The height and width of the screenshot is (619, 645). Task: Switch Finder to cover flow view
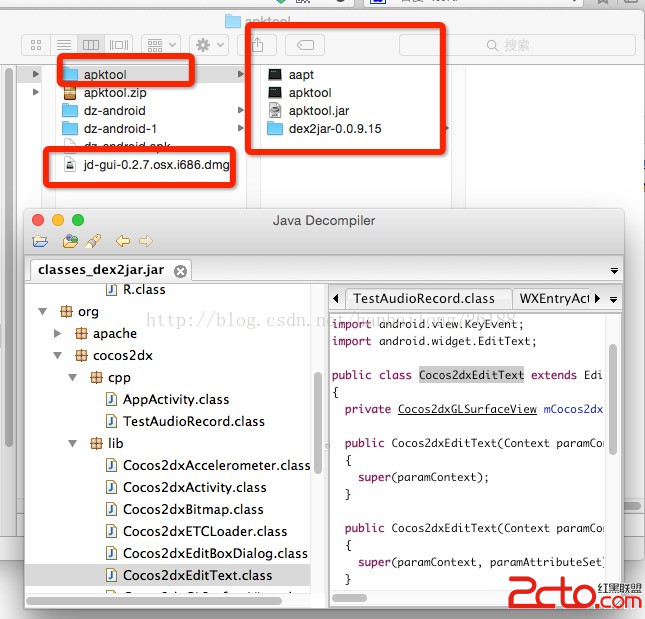pos(118,45)
